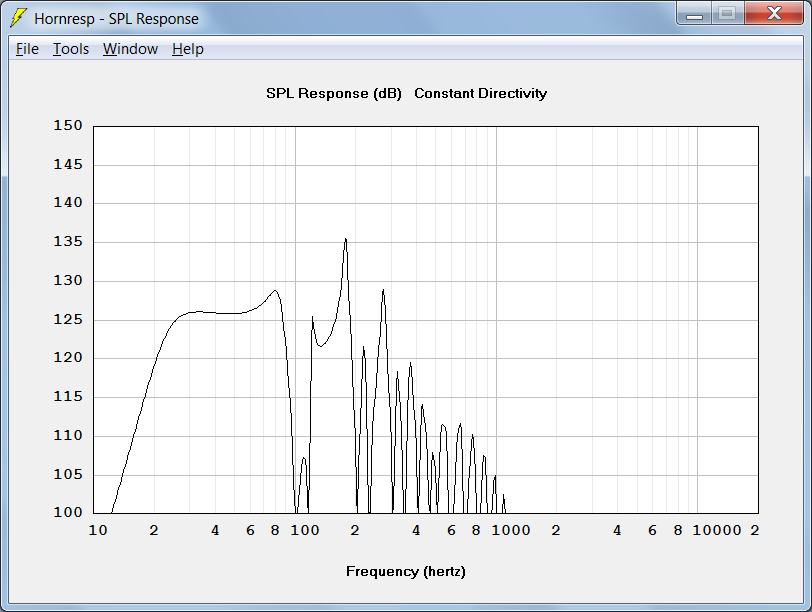Click the 145 dB axis label

(x=68, y=164)
